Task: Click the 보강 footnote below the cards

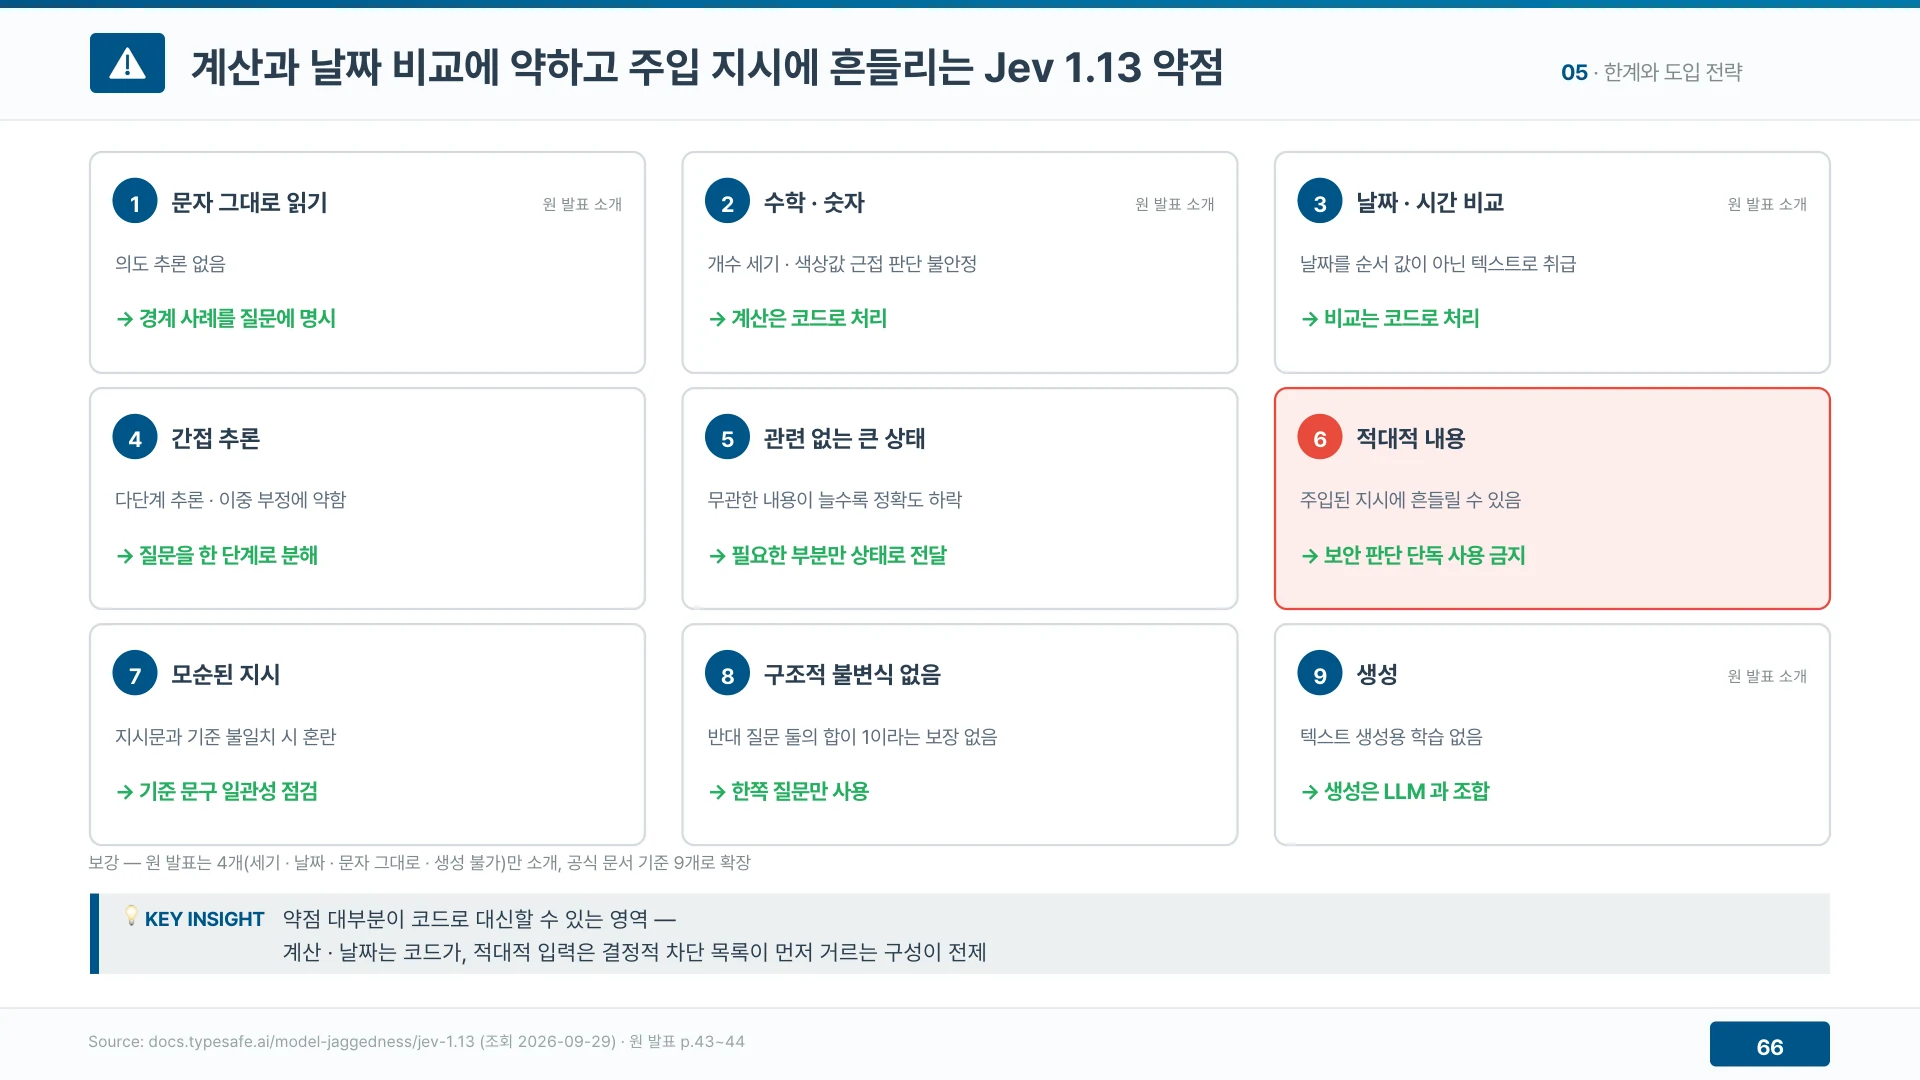Action: [419, 863]
